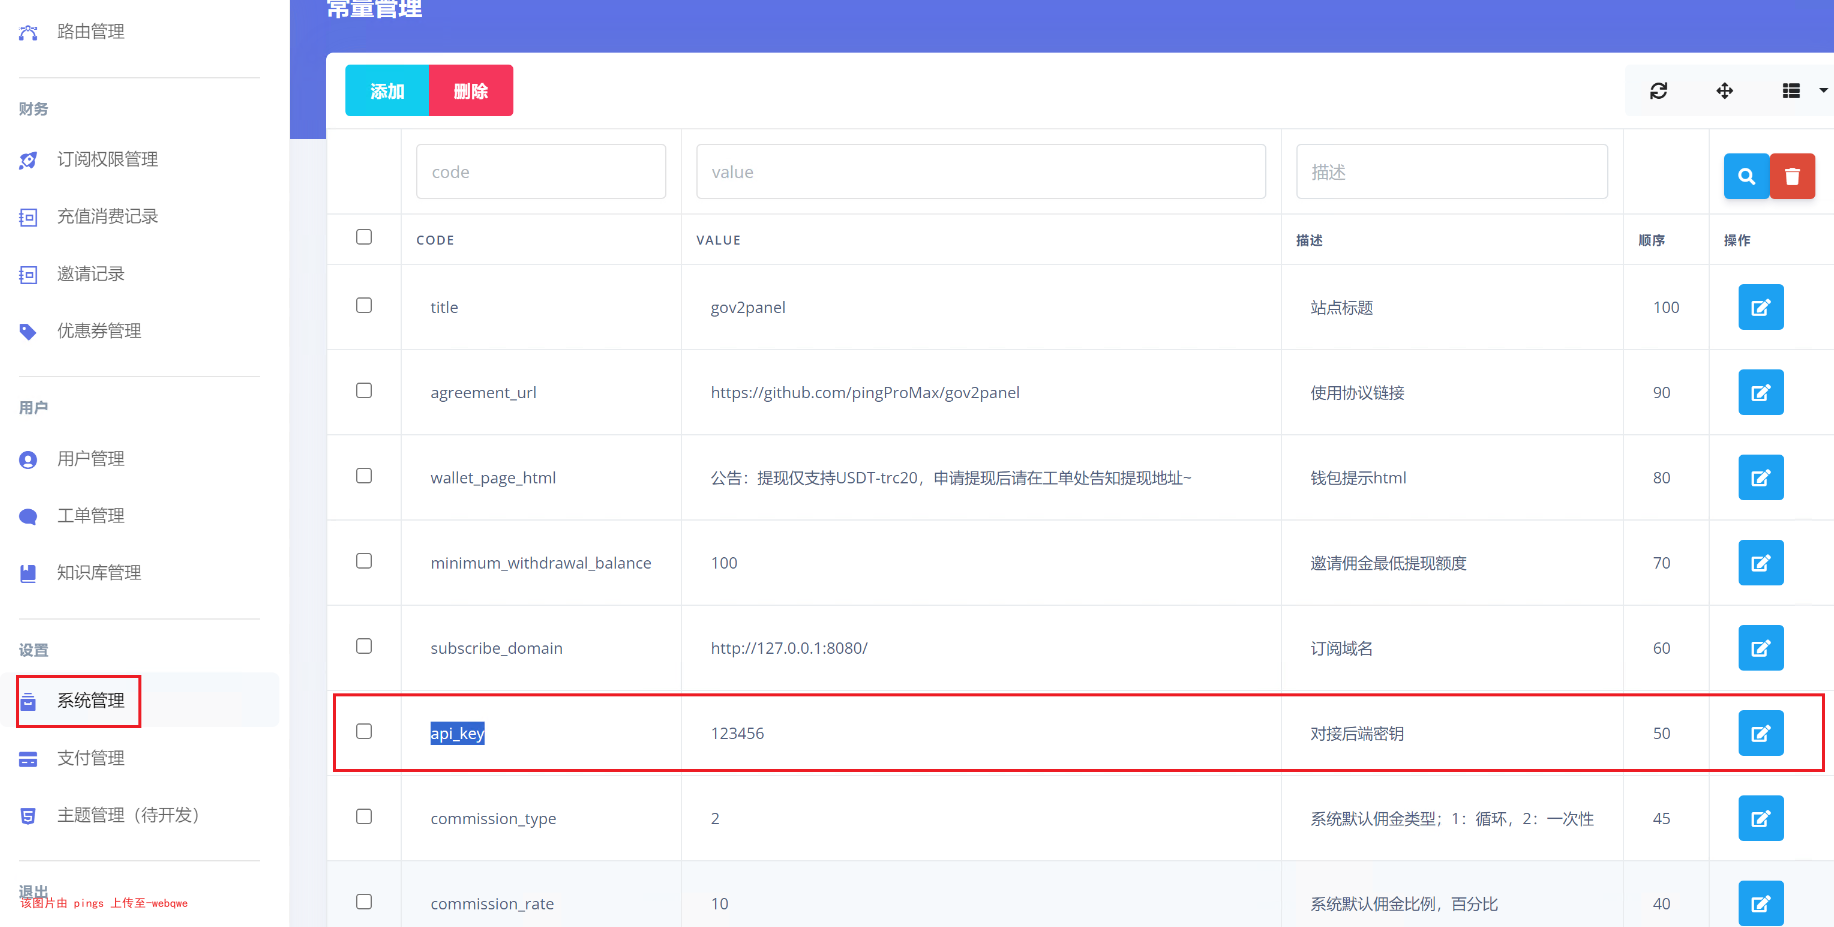Open 优惠券管理 menu link
Viewport: 1834px width, 927px height.
[99, 330]
